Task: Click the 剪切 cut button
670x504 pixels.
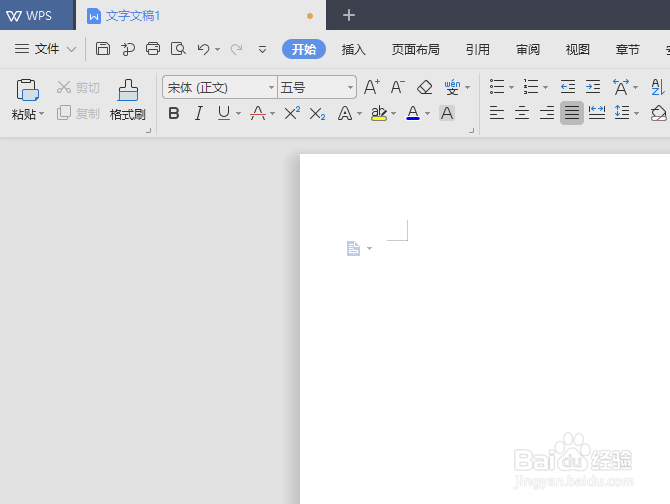Action: click(78, 88)
